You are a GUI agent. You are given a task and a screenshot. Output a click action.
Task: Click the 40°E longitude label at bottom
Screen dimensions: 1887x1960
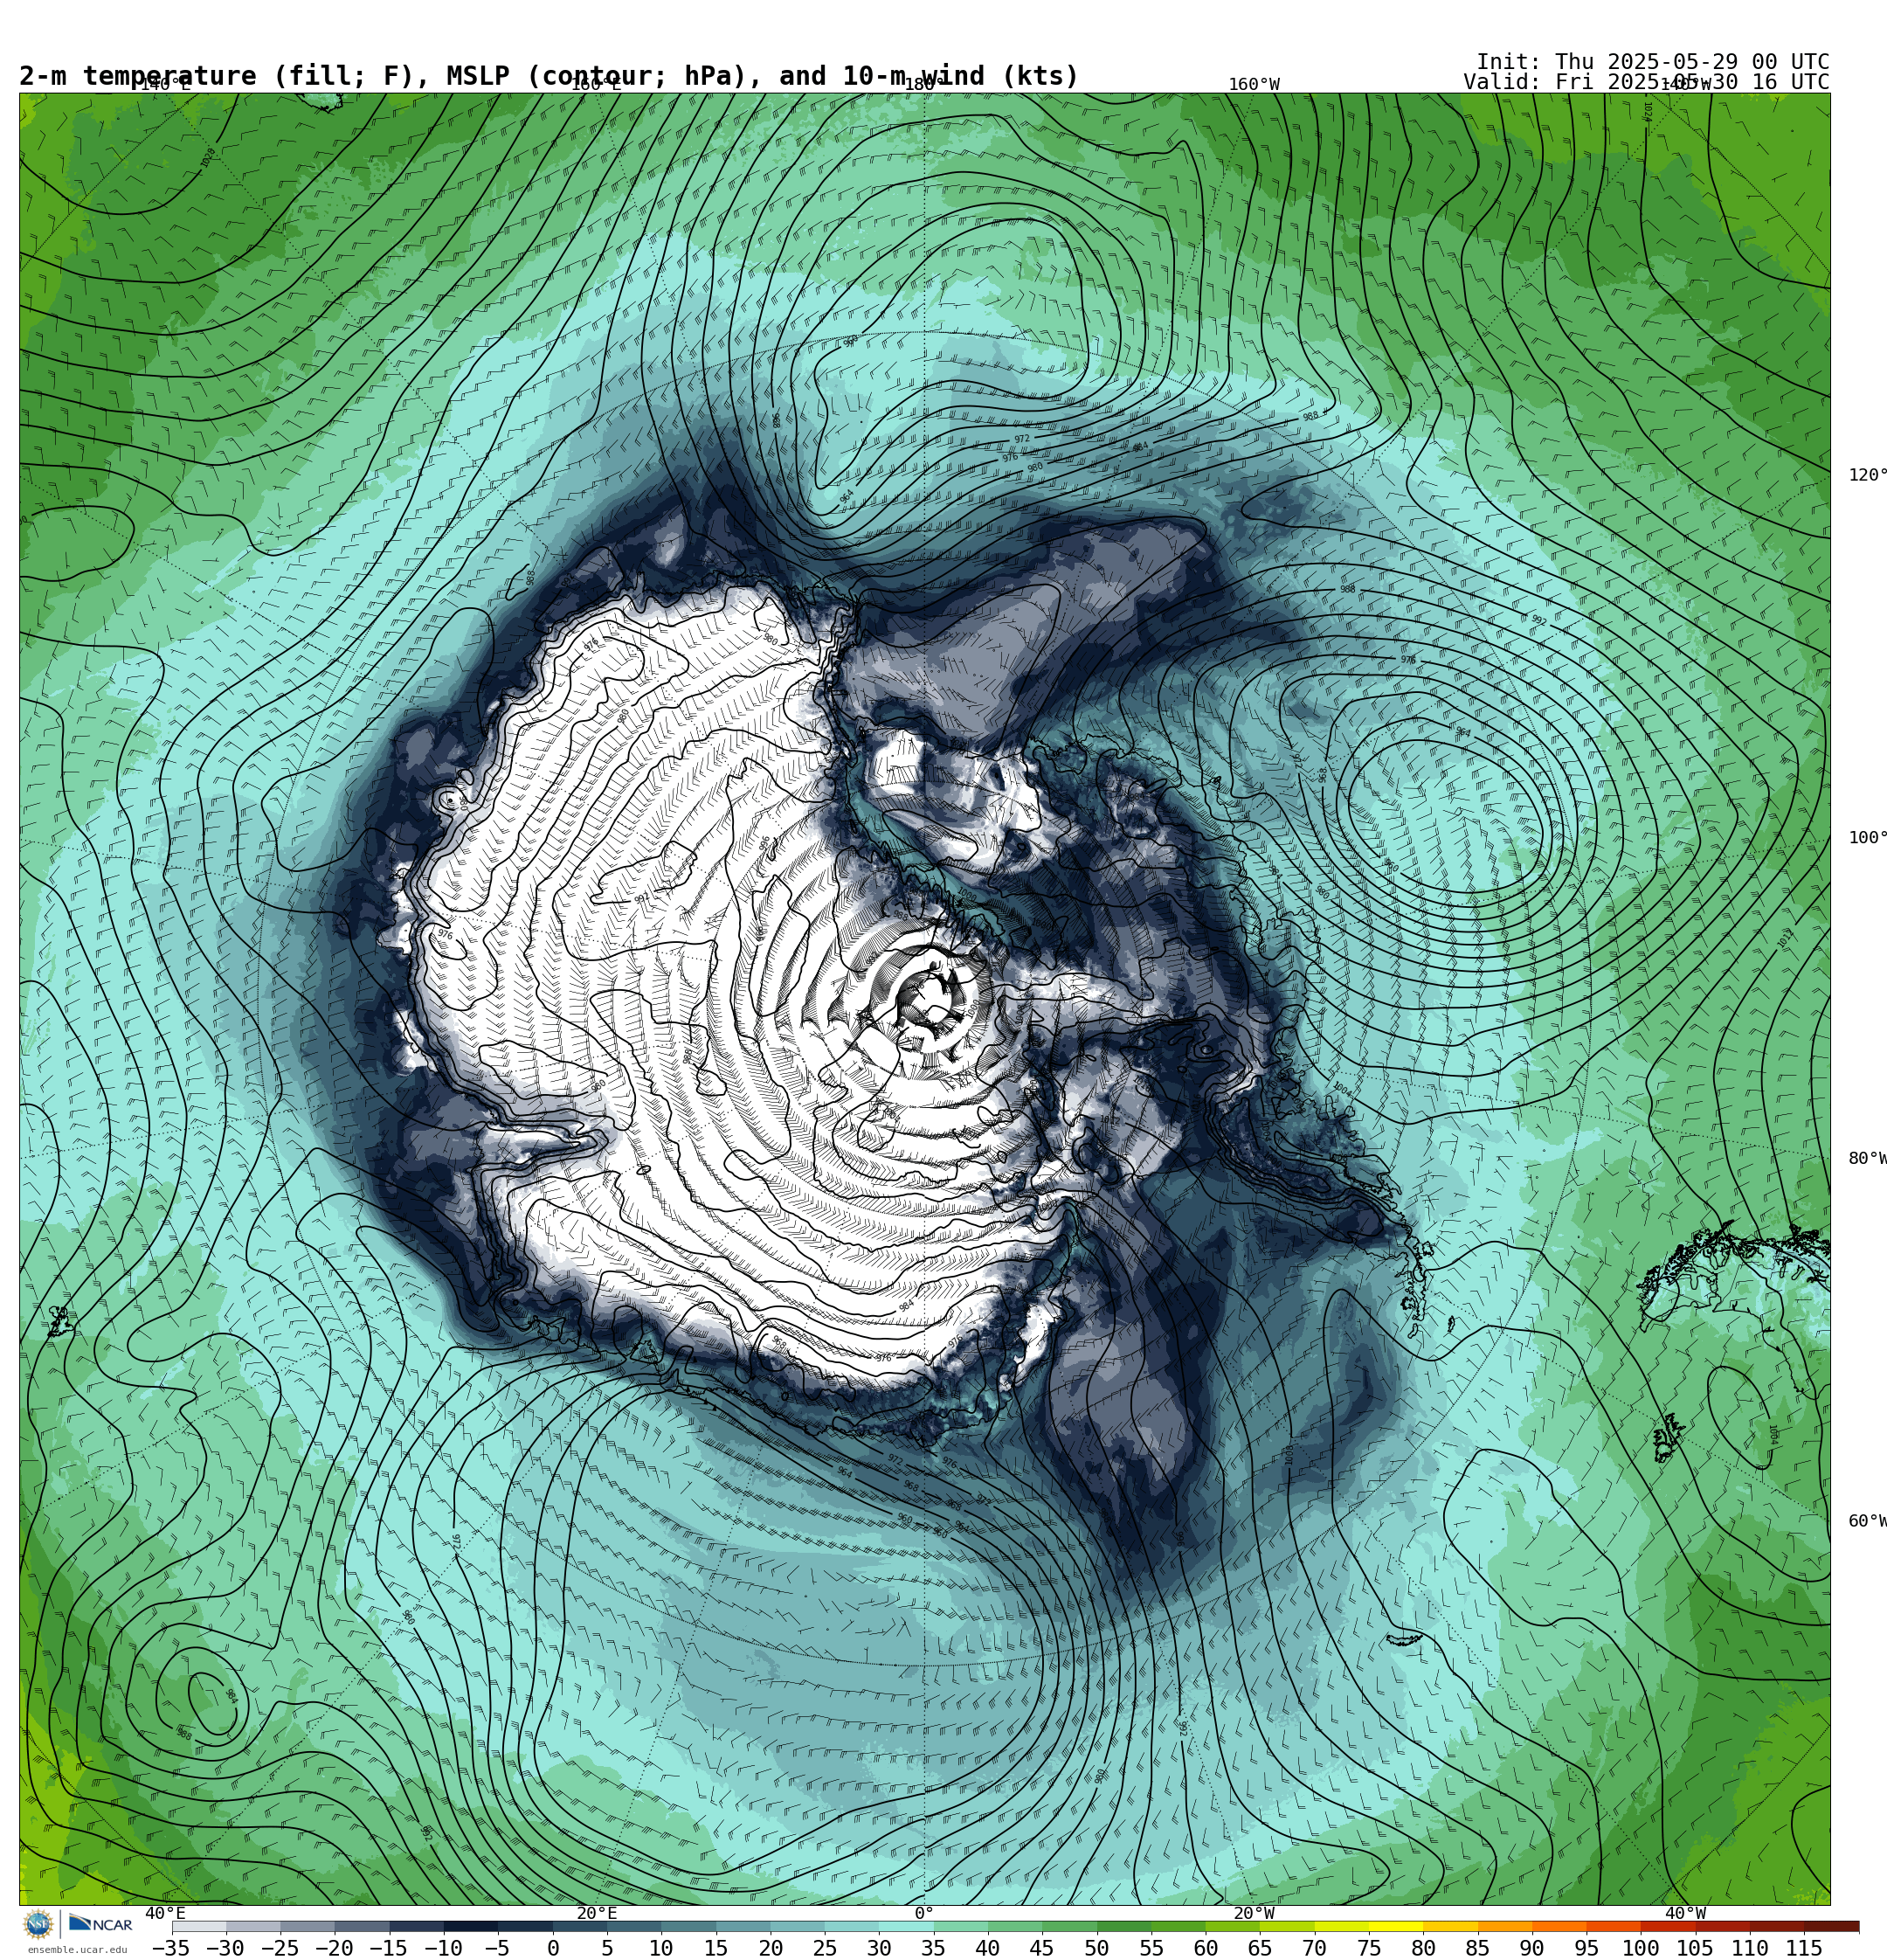click(x=165, y=1913)
